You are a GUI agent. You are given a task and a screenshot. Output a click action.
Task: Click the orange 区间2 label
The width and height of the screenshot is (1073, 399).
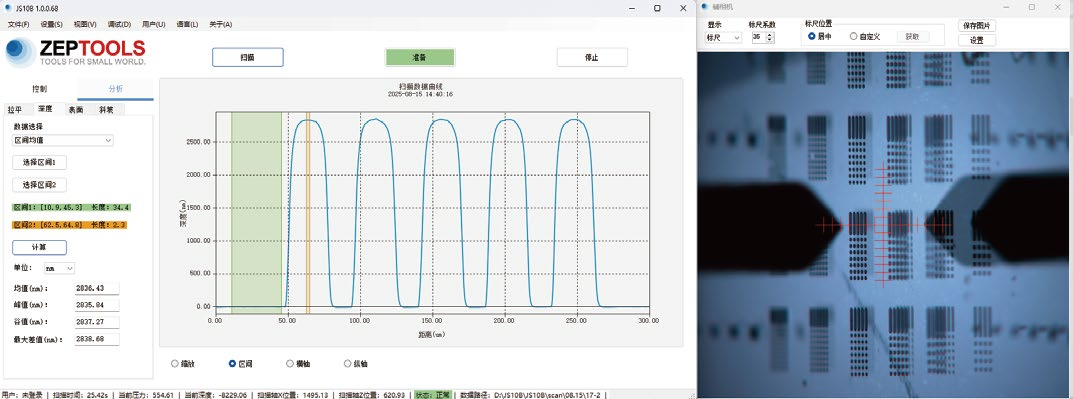coord(69,224)
